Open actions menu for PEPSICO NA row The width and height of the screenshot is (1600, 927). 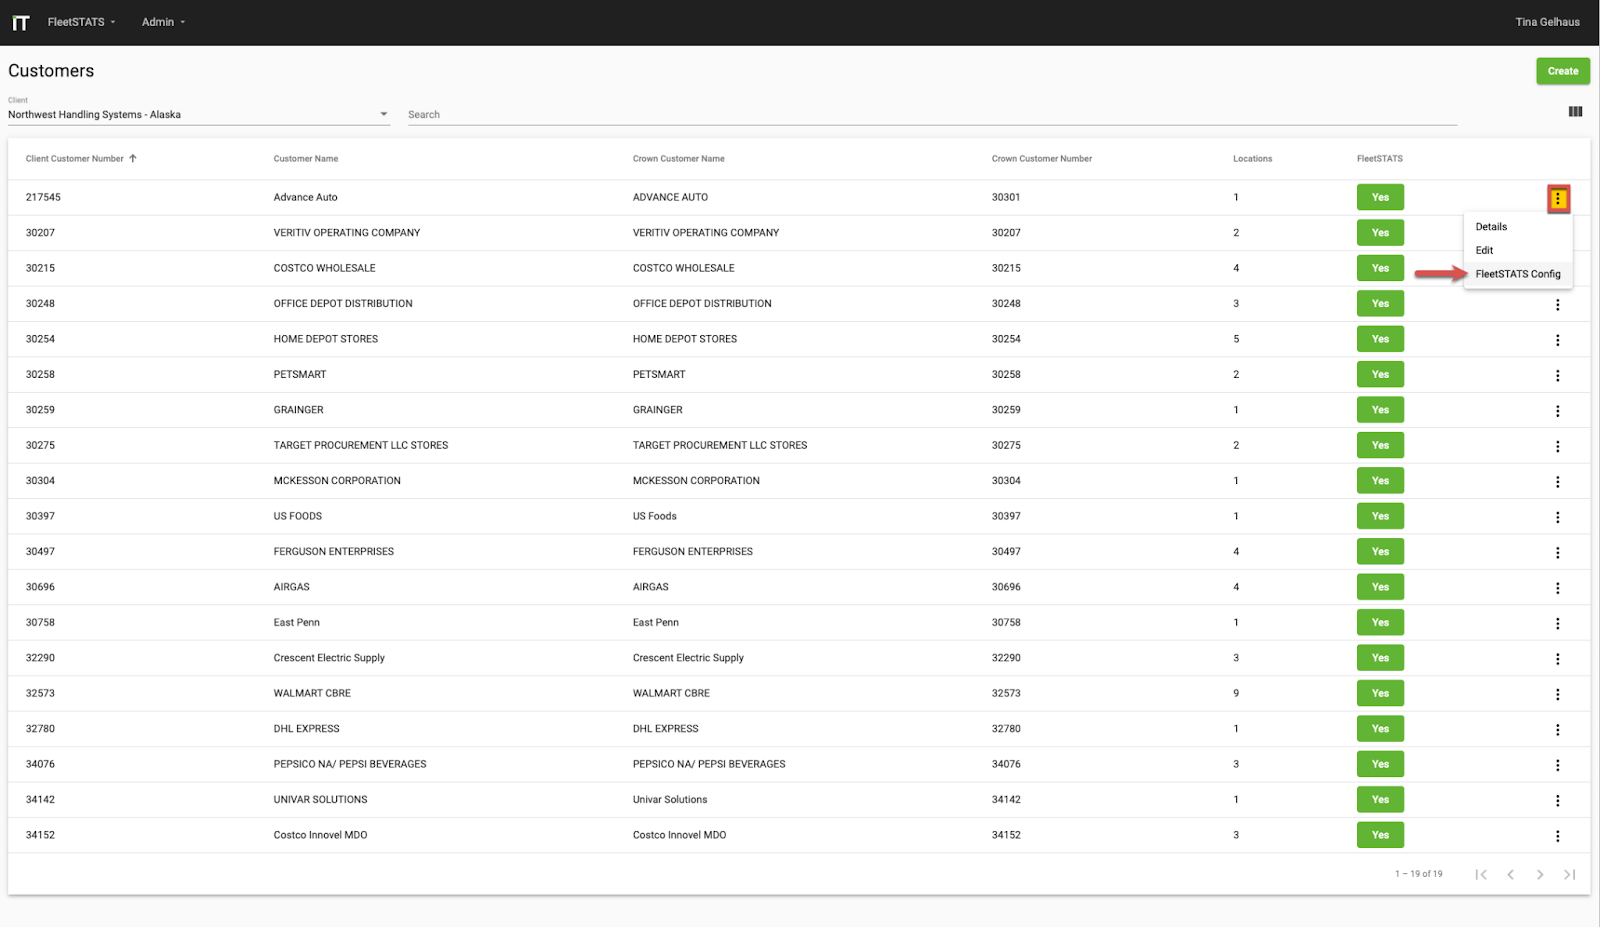coord(1557,766)
